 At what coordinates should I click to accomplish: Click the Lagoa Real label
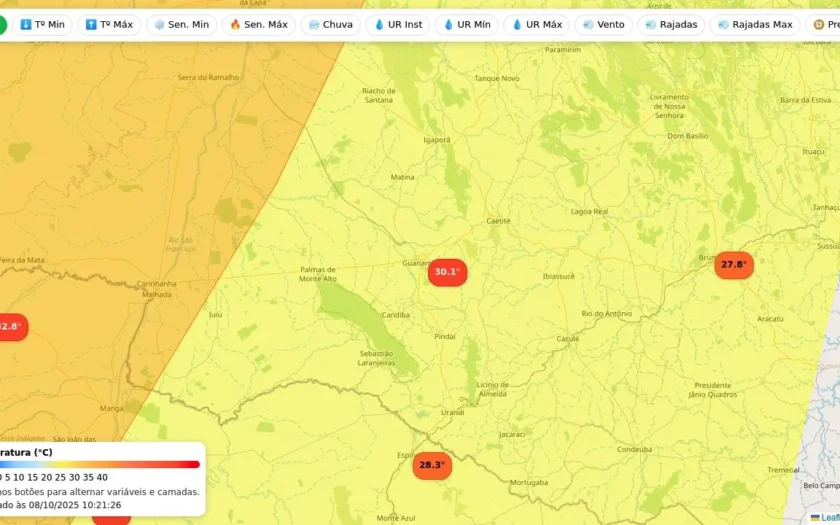pos(589,212)
